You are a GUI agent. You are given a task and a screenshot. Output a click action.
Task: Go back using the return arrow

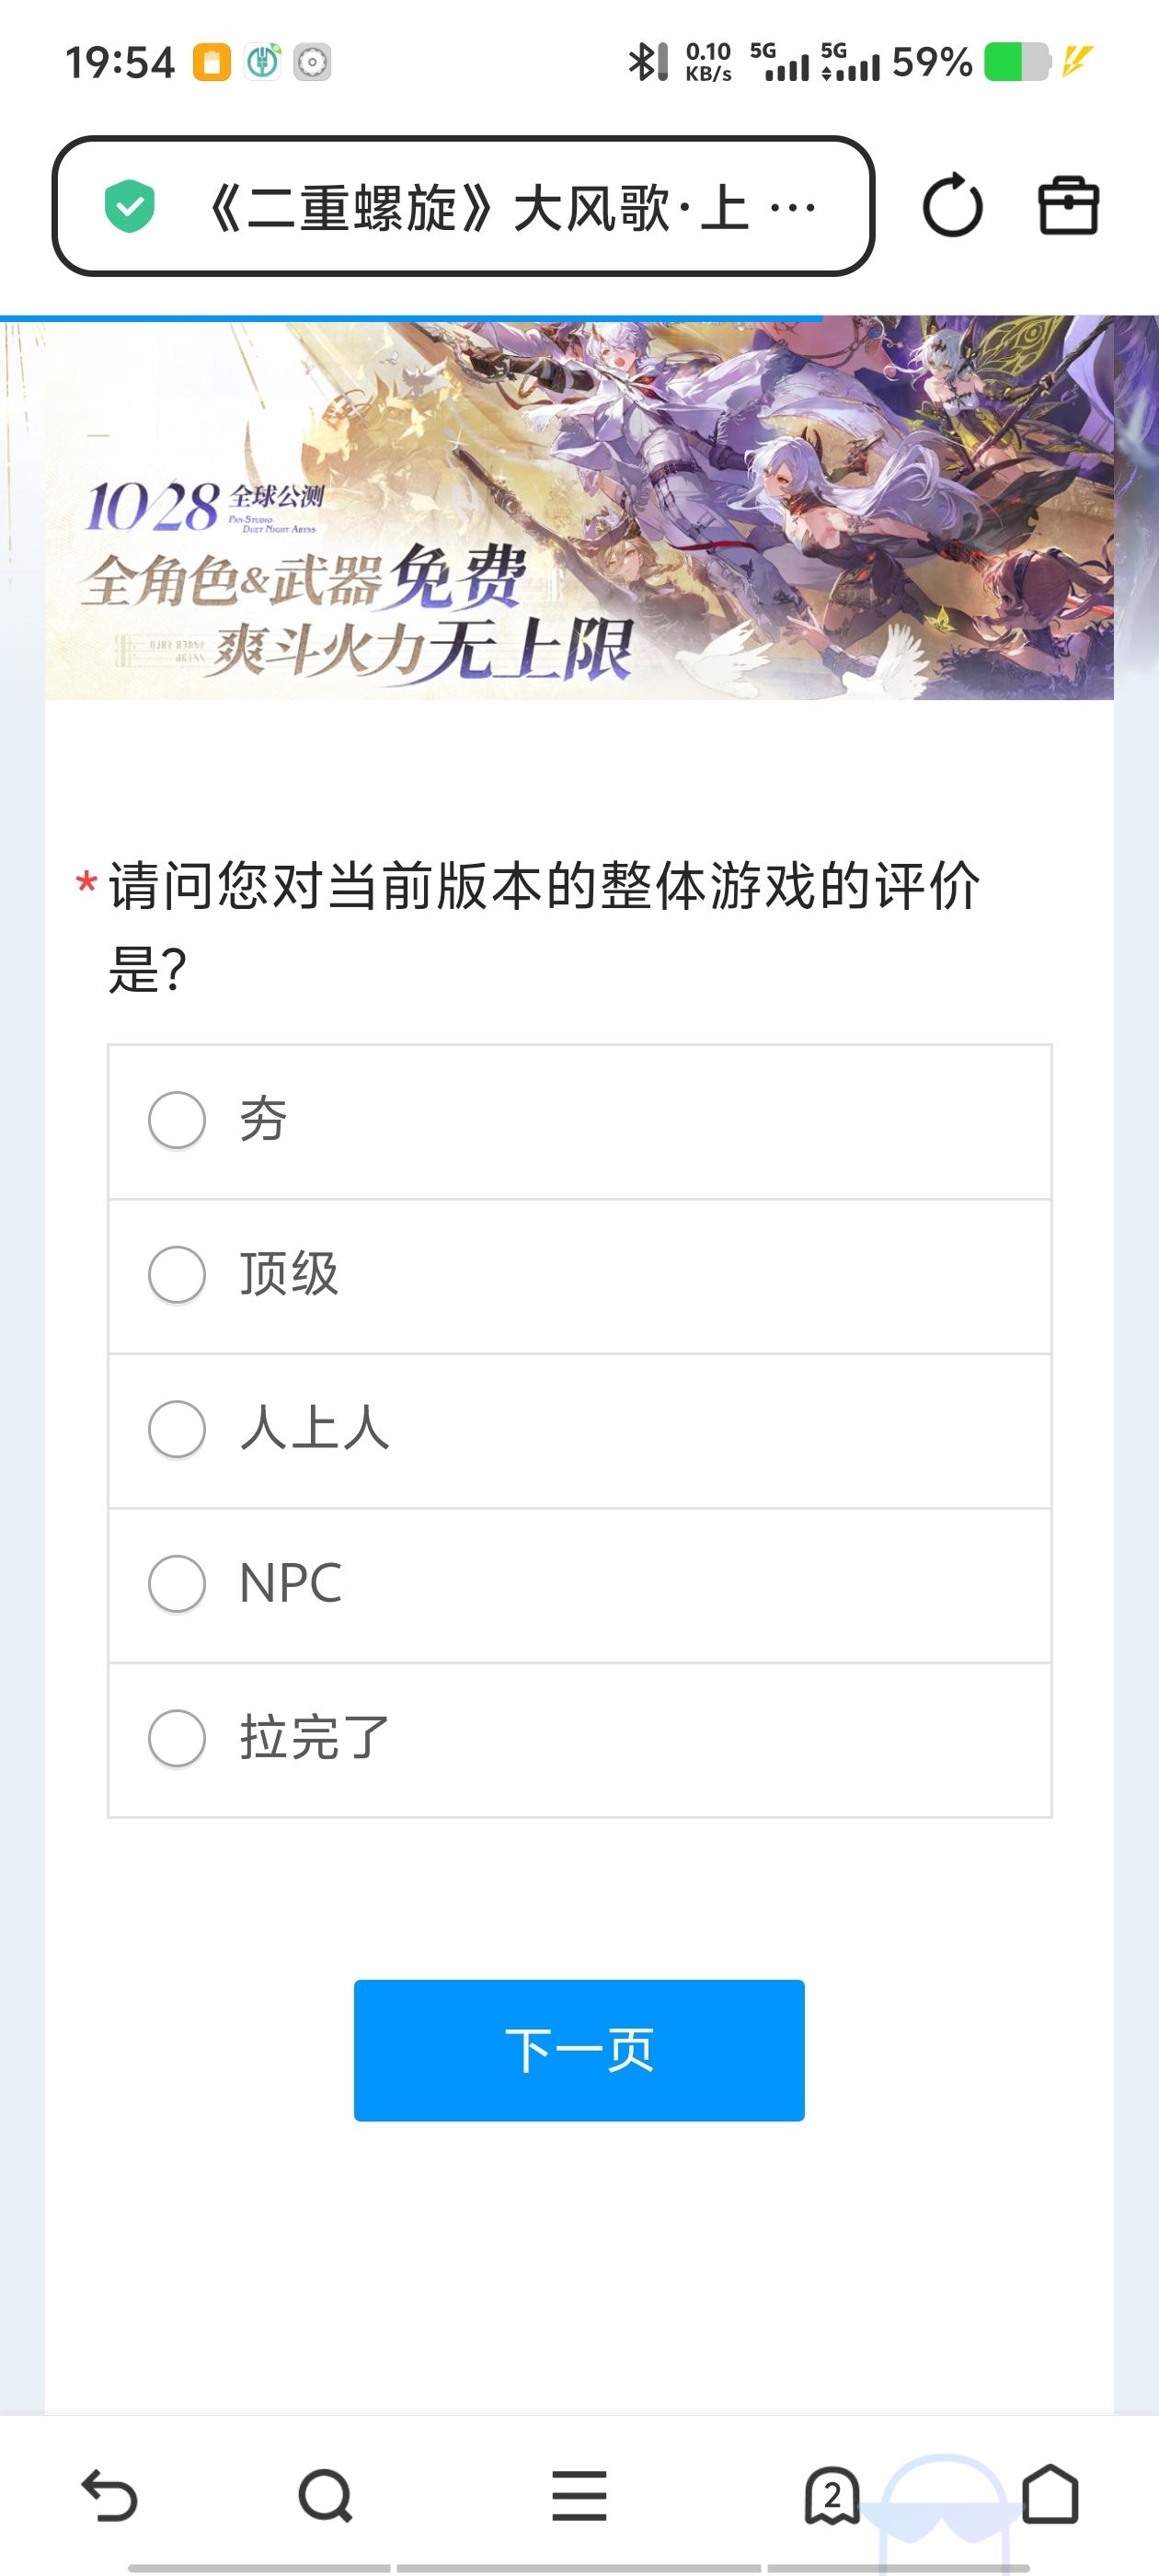[109, 2495]
